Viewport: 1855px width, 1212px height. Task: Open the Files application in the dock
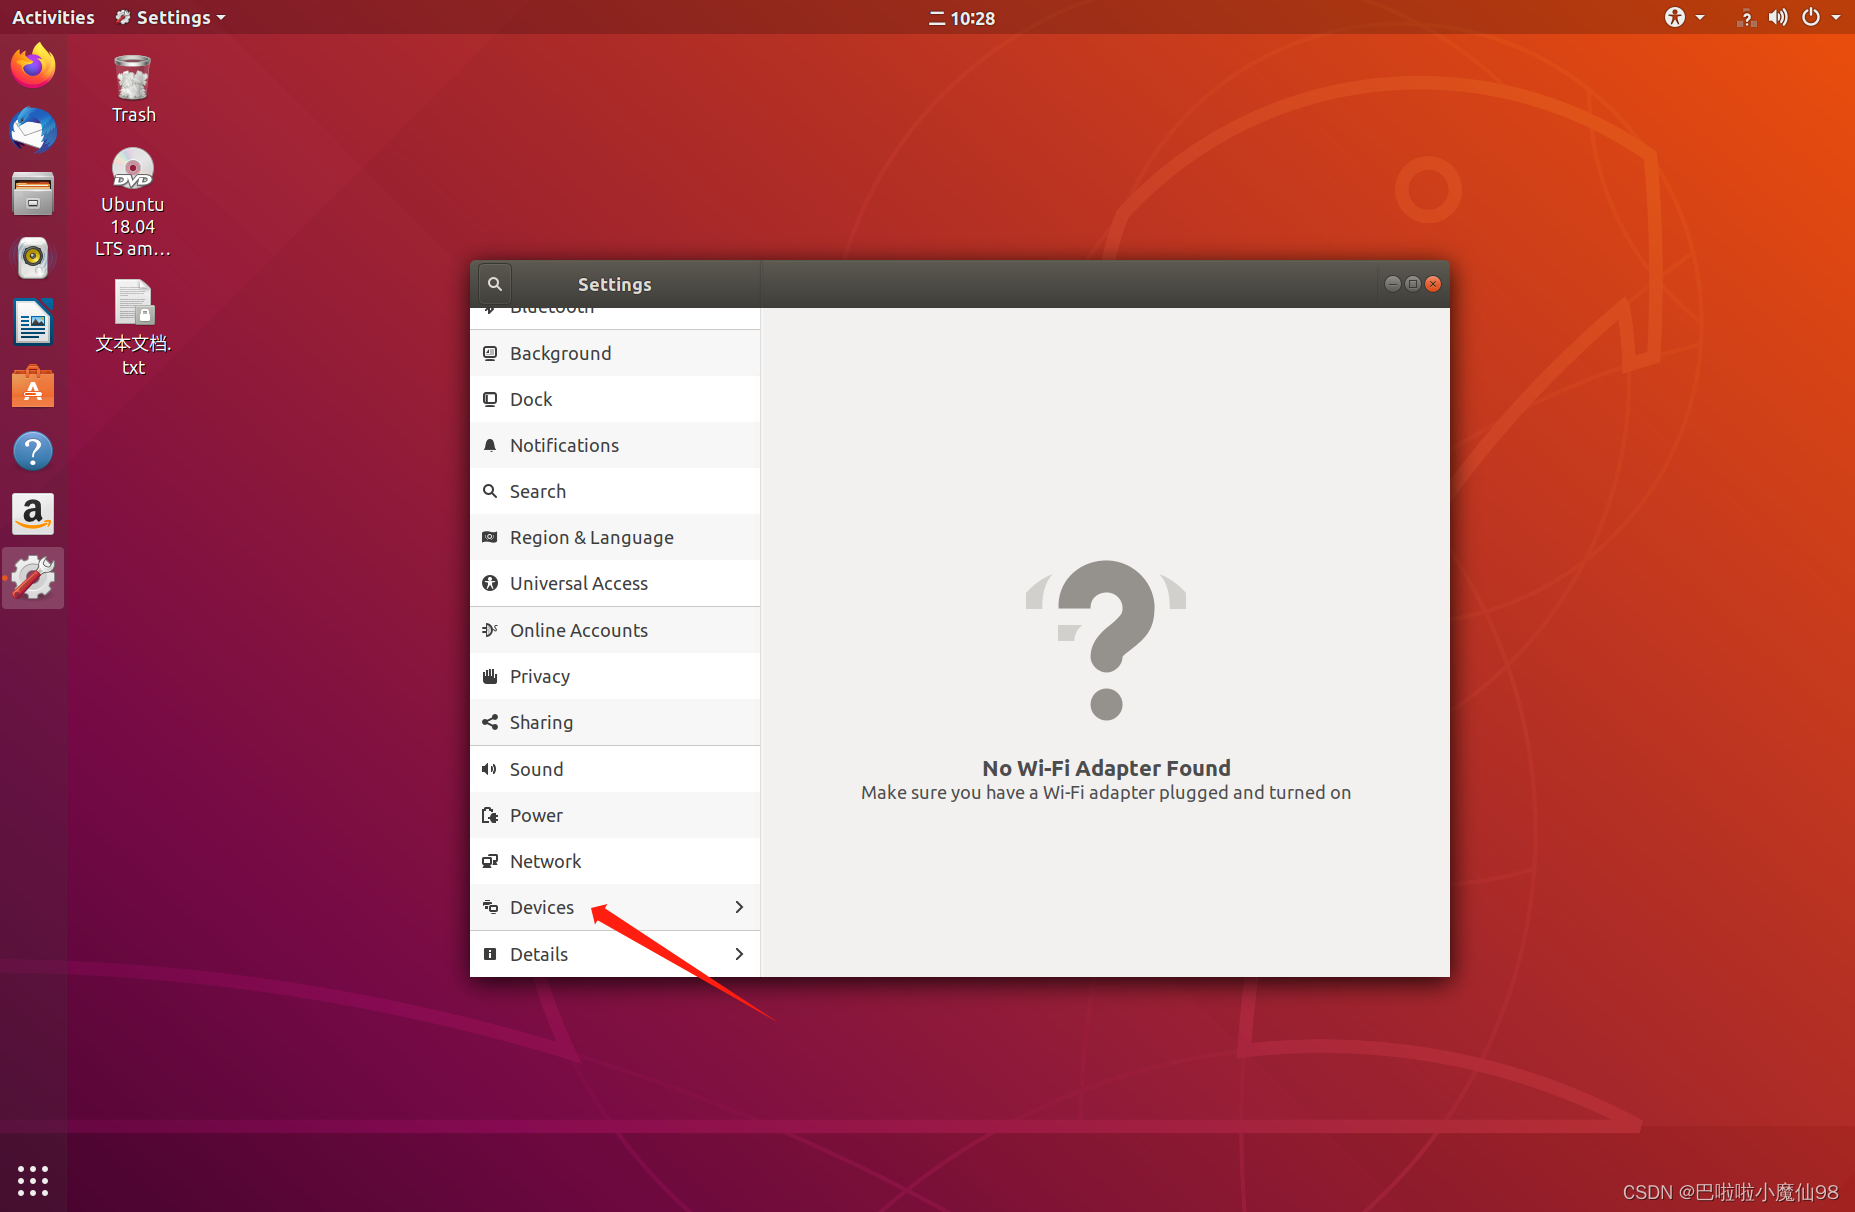click(33, 193)
